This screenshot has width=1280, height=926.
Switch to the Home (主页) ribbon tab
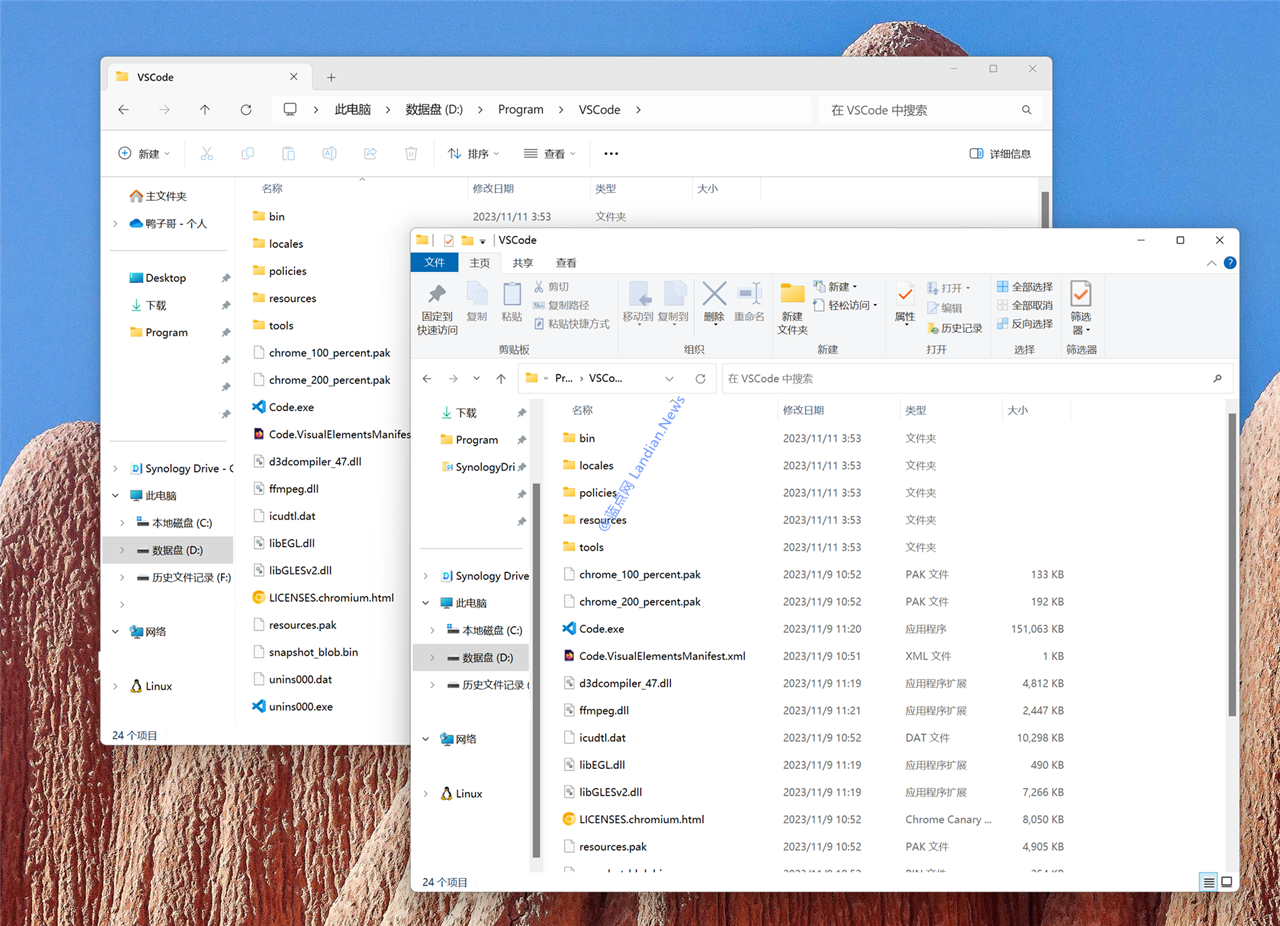pos(480,263)
